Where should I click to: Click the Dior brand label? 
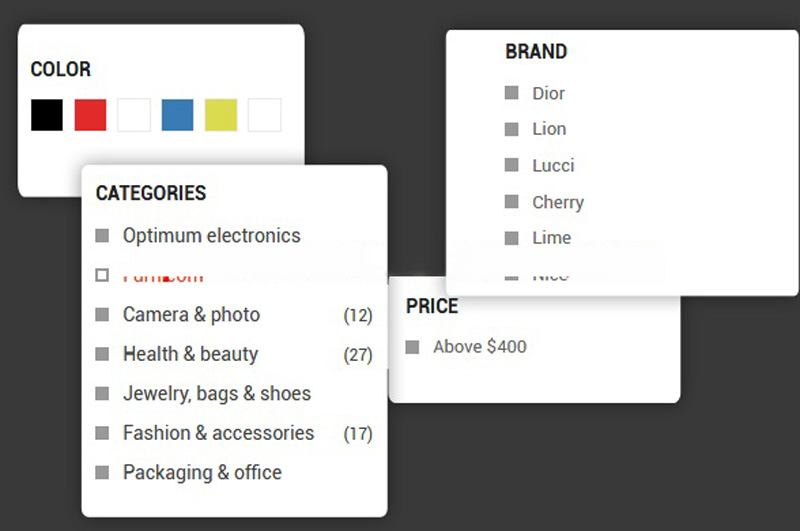[549, 93]
